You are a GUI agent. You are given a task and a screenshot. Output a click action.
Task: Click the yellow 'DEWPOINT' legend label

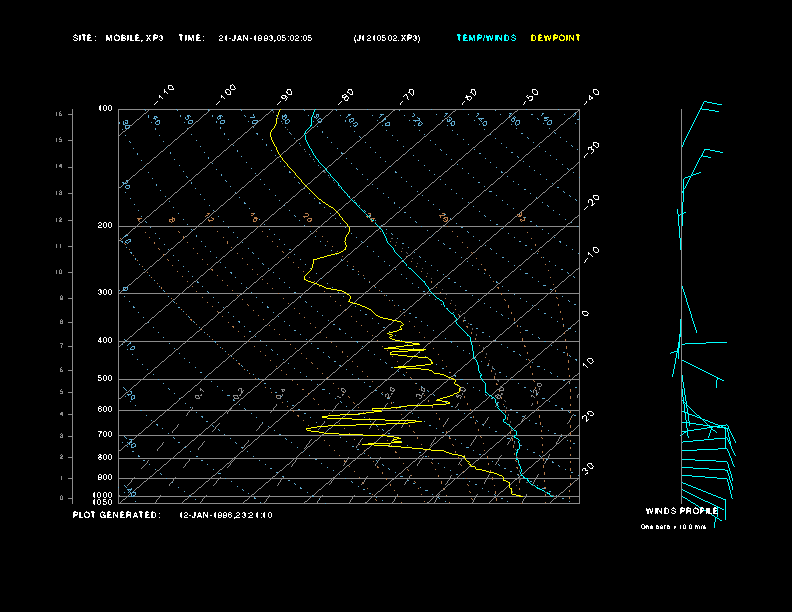[x=556, y=38]
